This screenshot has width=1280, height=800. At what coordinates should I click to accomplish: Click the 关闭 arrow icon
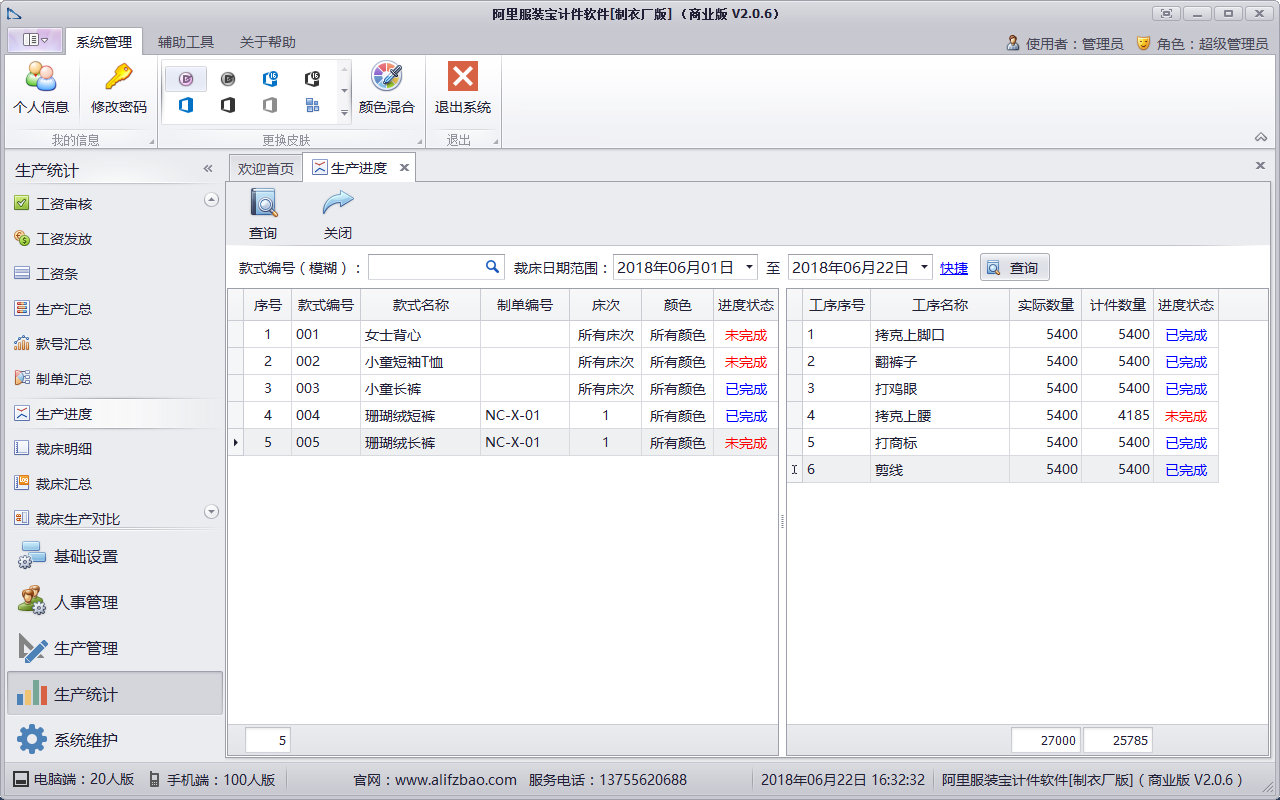pos(338,204)
